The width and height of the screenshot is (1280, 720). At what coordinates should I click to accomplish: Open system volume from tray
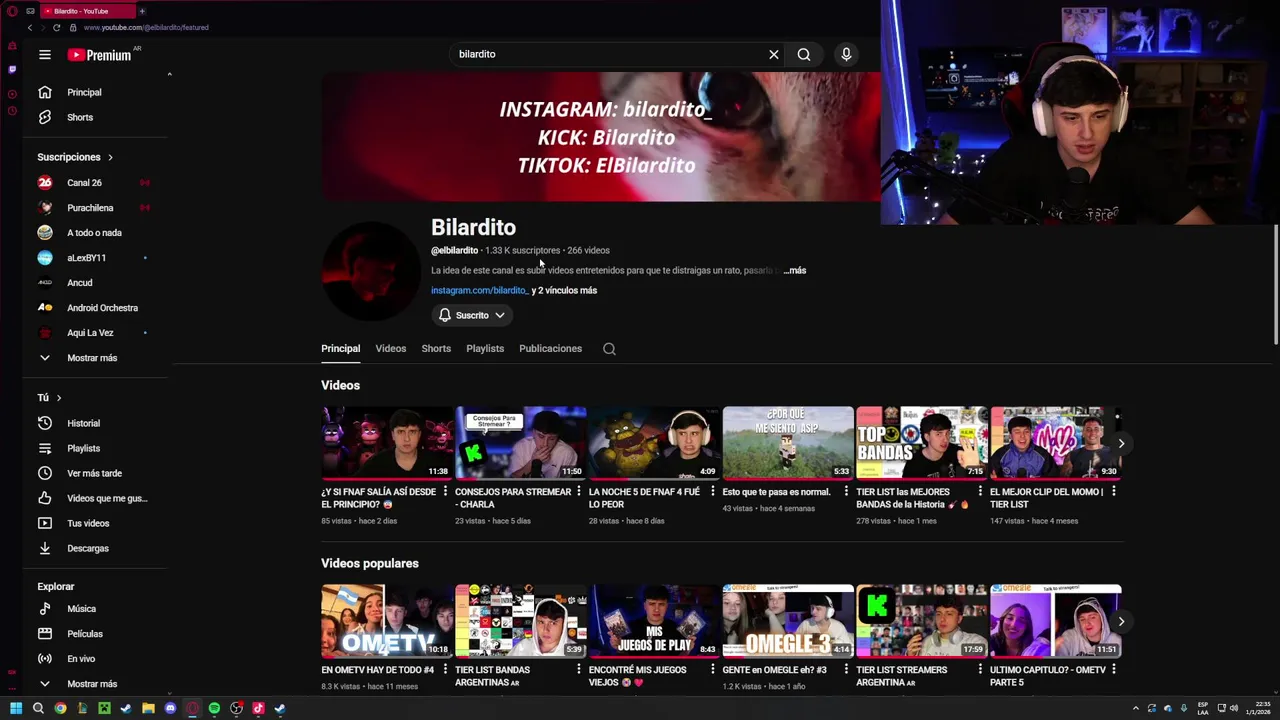(x=1234, y=708)
